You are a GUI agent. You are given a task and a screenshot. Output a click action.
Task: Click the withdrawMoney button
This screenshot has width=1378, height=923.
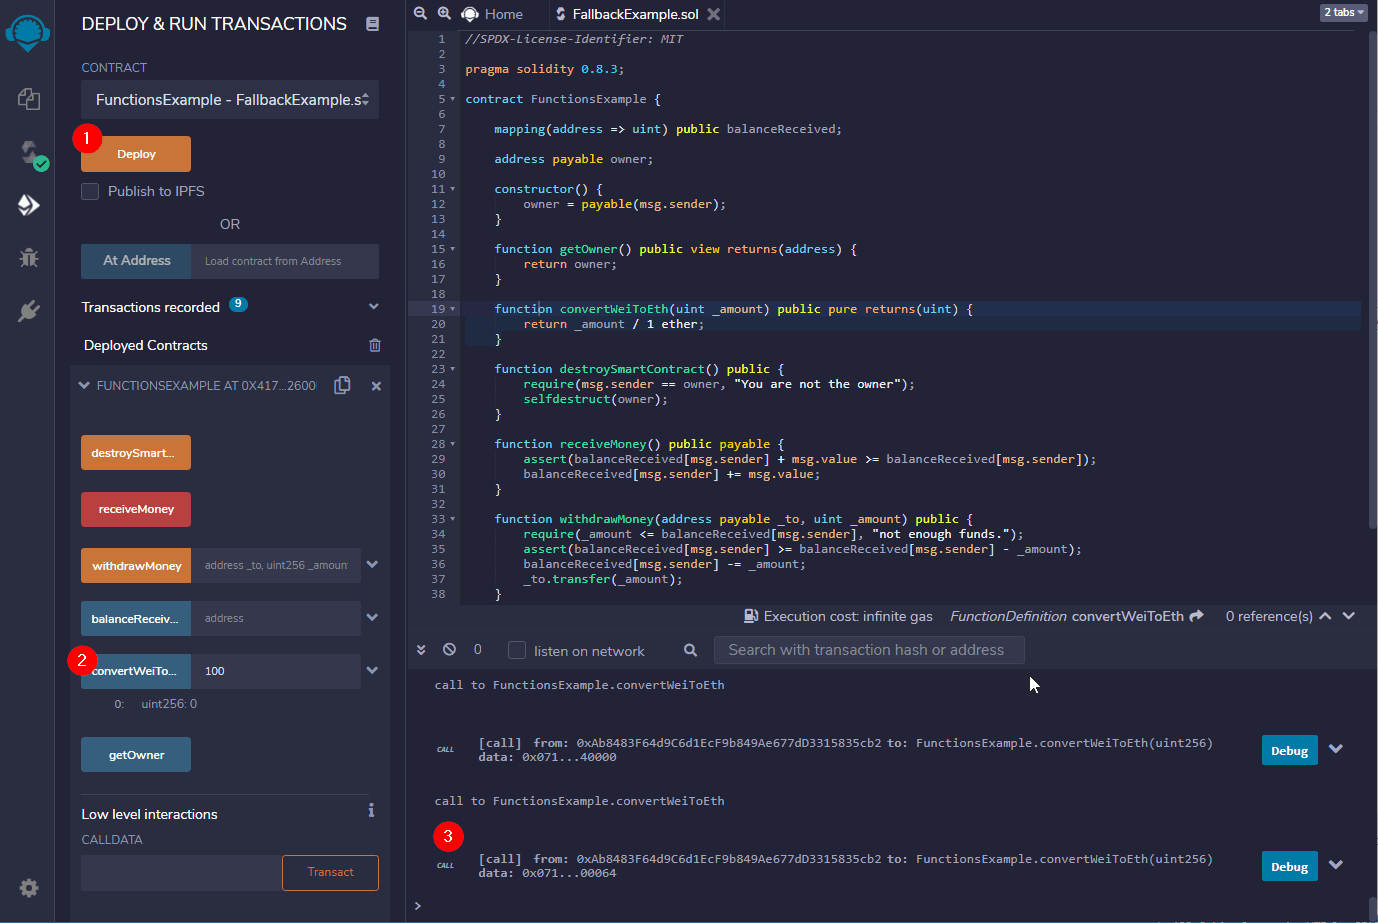pos(137,566)
